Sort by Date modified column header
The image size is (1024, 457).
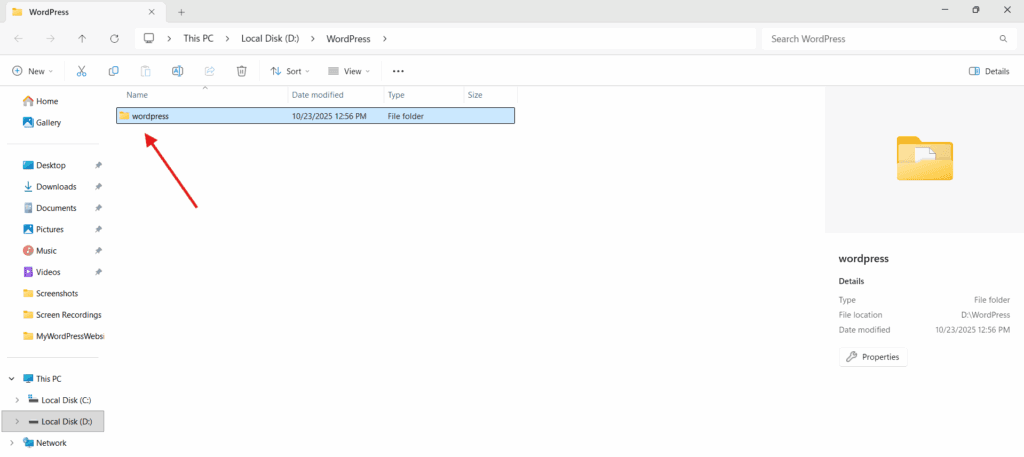[x=317, y=95]
